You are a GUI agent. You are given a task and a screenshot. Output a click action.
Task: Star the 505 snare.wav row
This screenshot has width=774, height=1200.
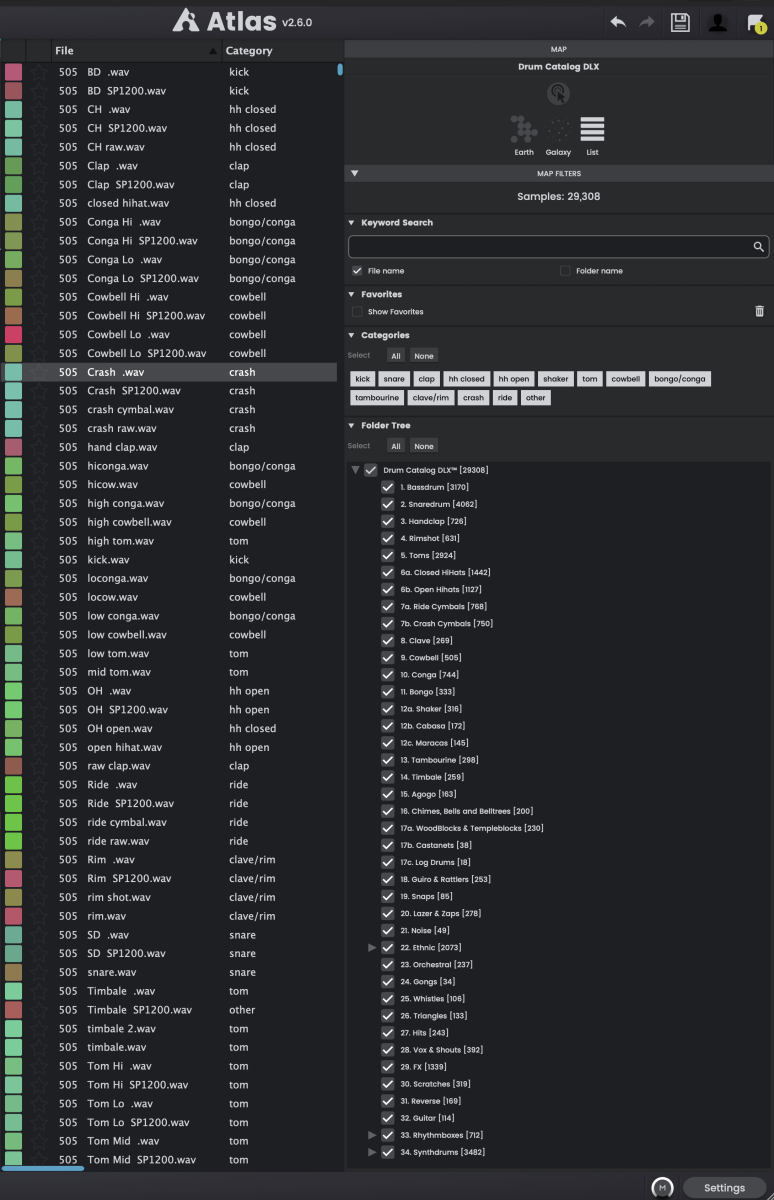click(38, 972)
